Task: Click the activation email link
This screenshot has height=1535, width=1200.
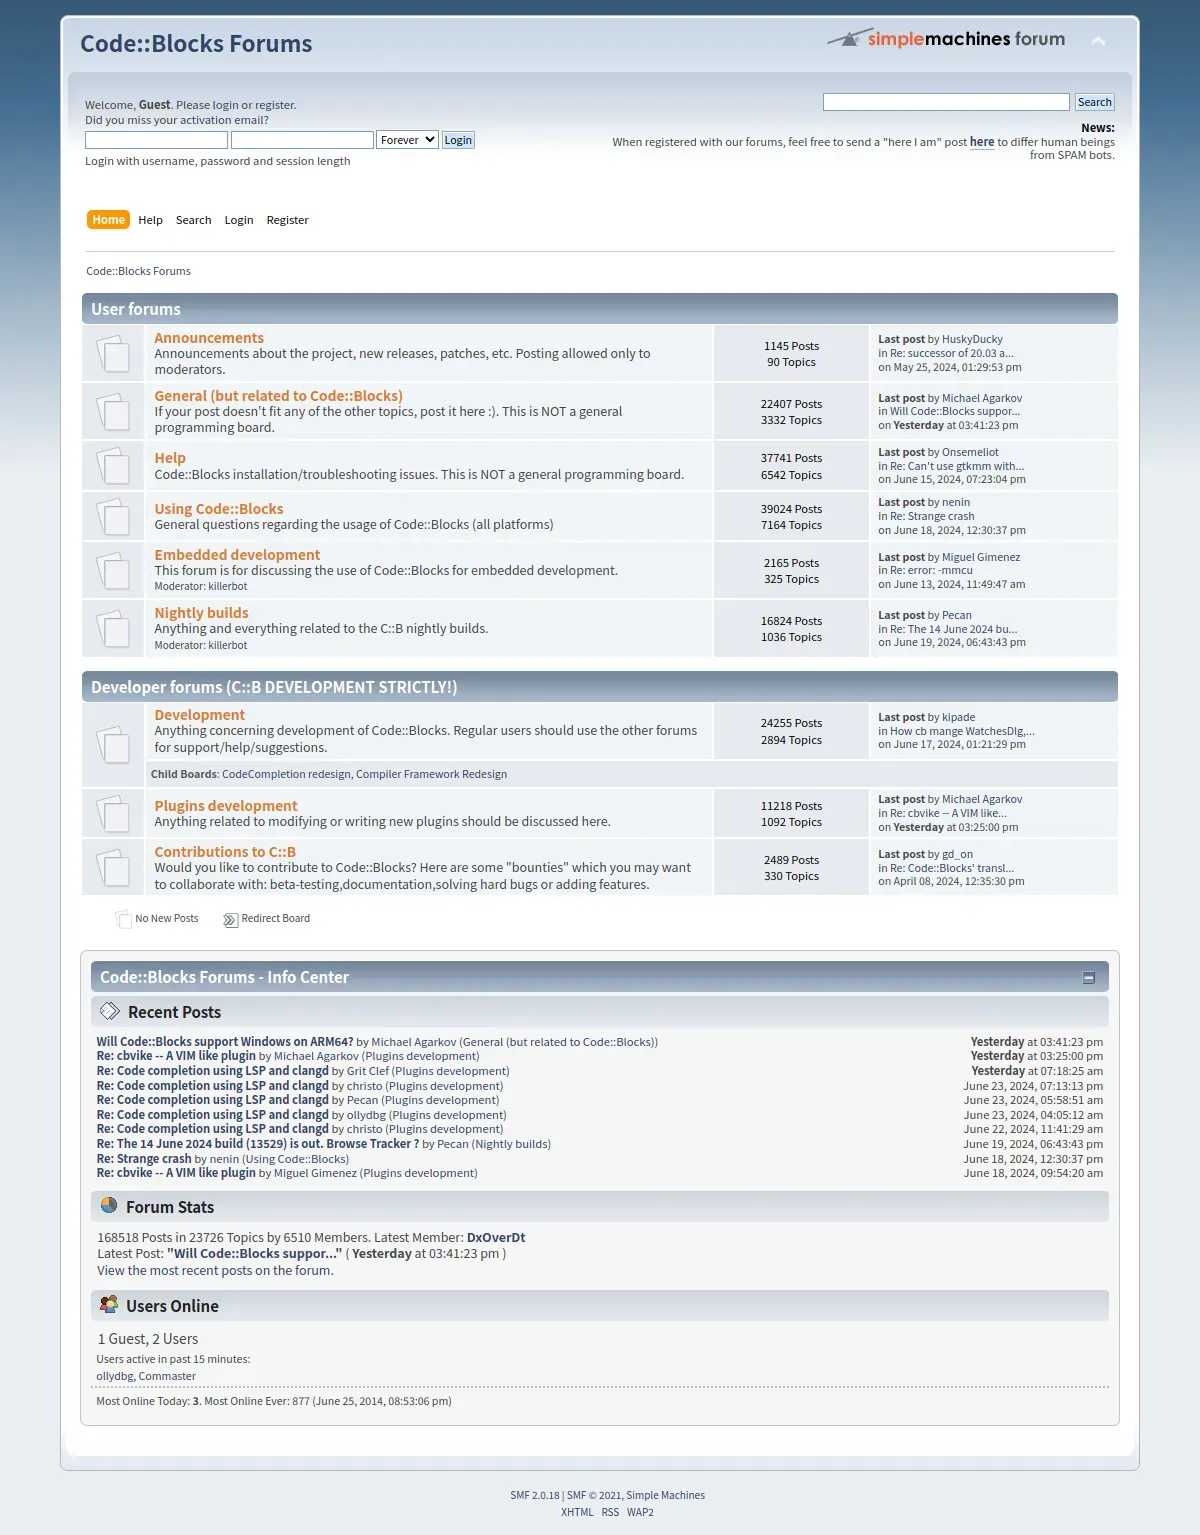Action: [x=224, y=120]
